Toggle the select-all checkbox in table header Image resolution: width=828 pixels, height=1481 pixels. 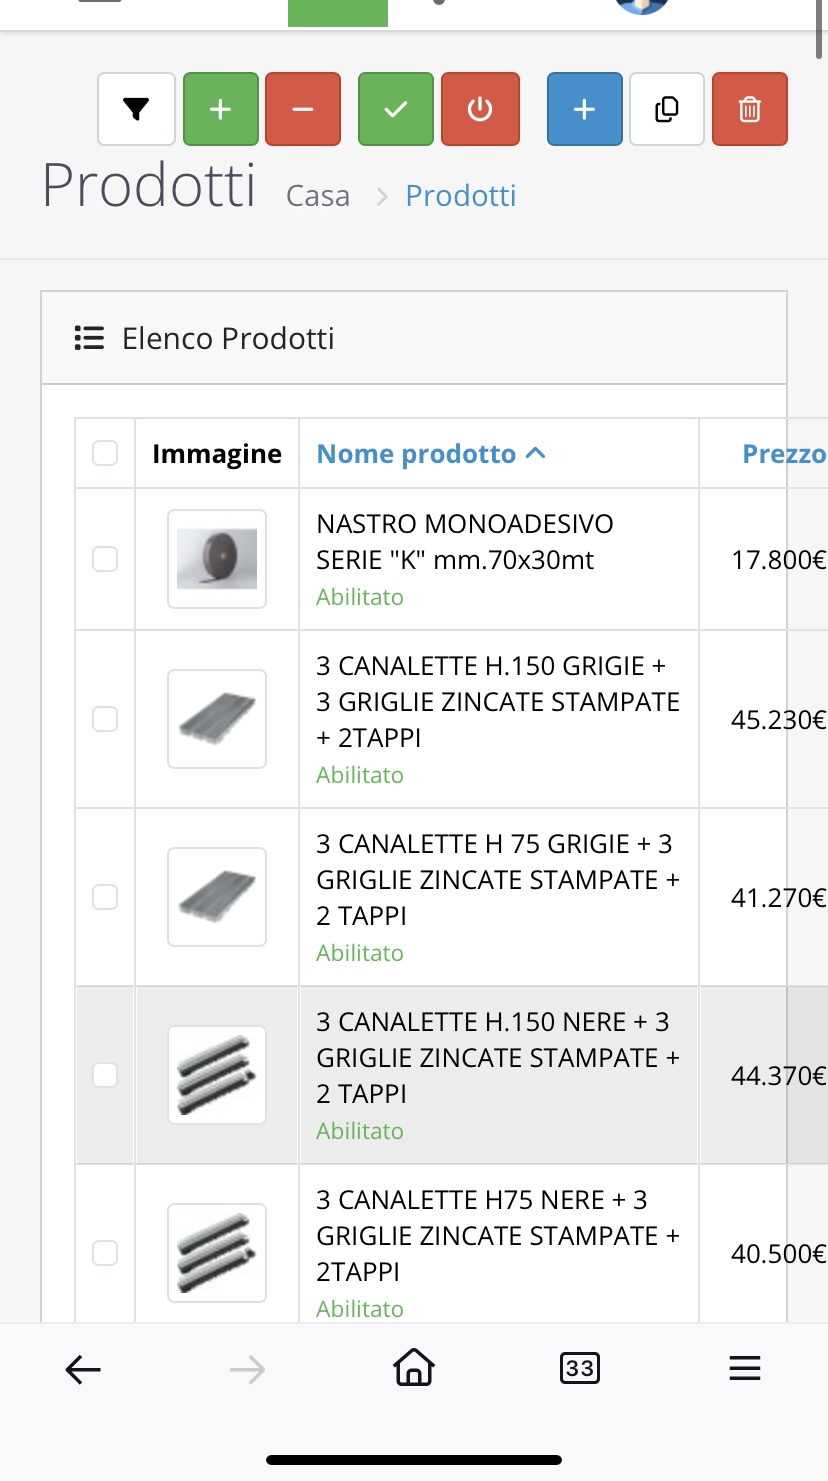(x=105, y=453)
